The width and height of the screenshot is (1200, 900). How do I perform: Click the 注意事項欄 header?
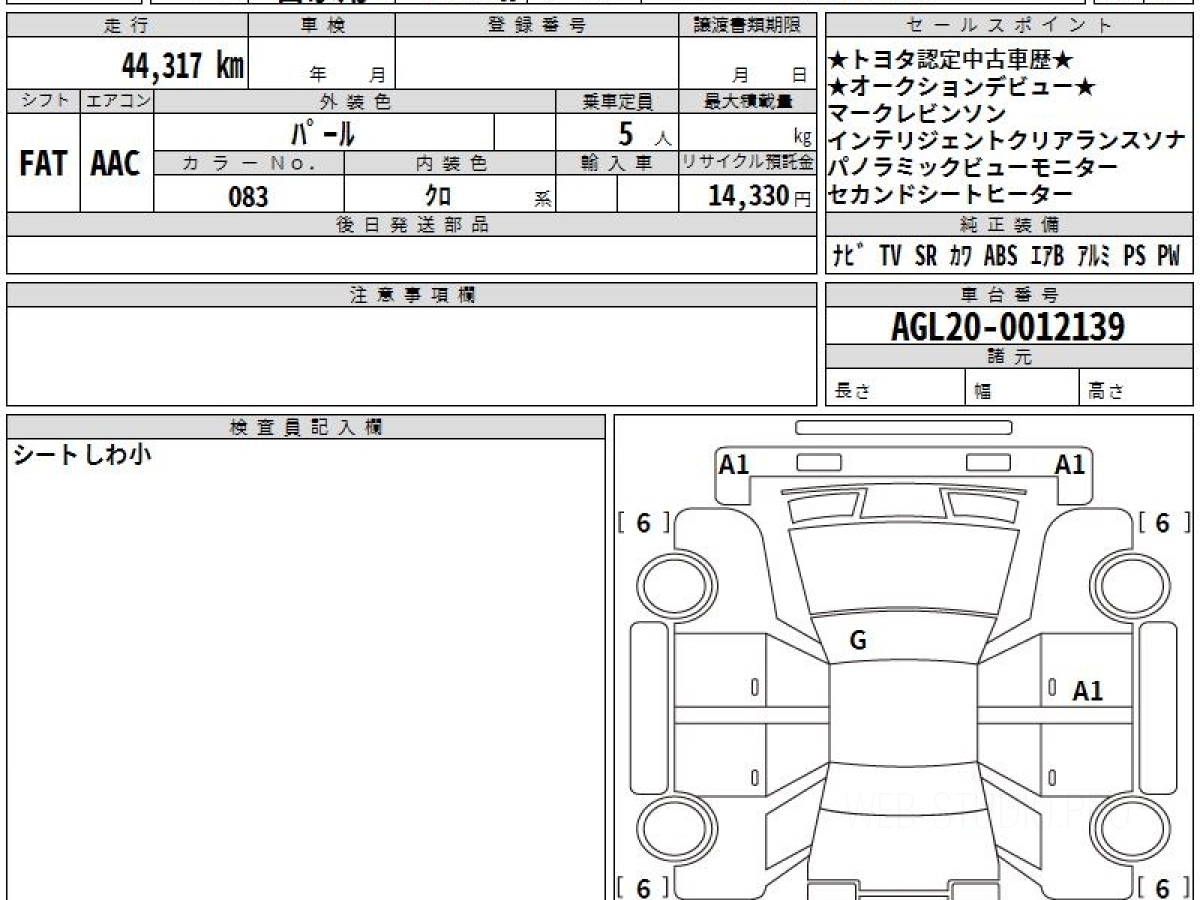coord(412,295)
